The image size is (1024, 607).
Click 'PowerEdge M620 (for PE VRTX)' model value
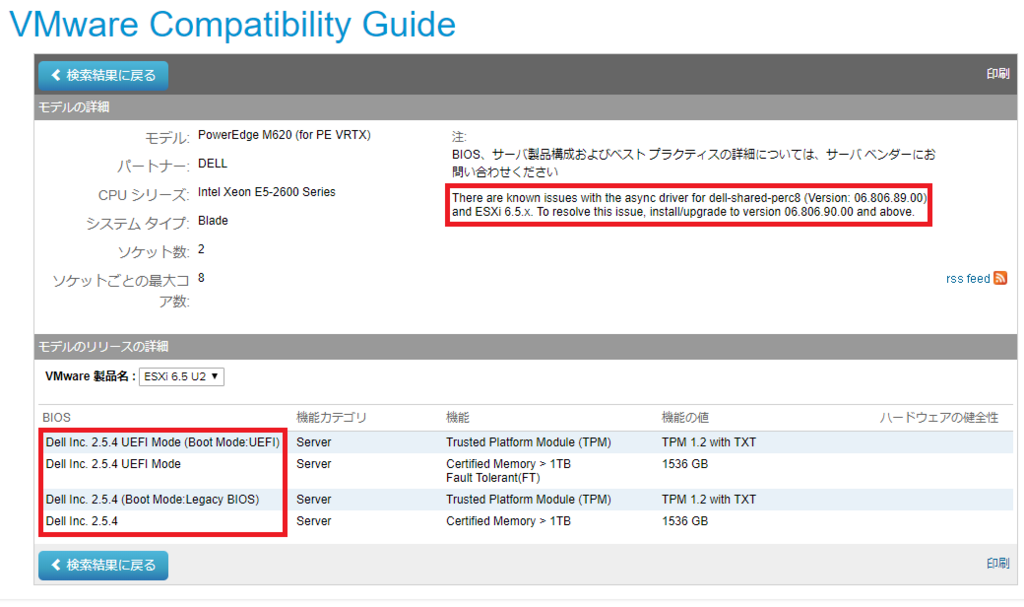[284, 135]
